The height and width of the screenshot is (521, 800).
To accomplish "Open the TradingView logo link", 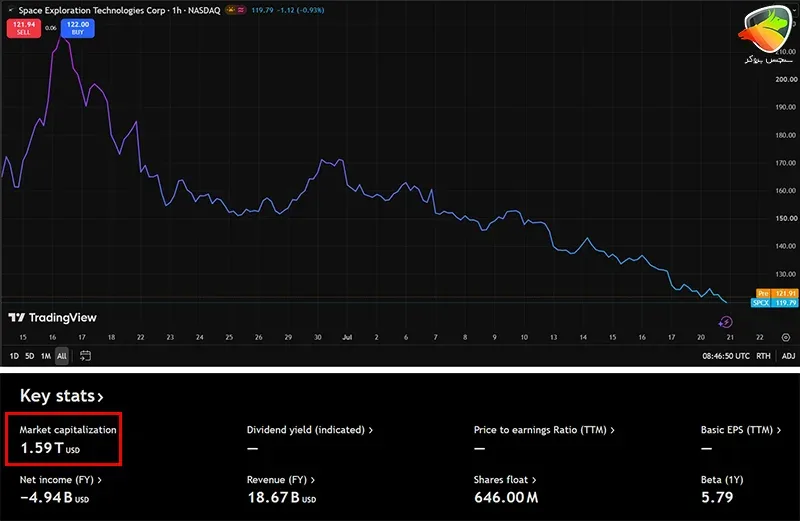I will [x=53, y=318].
